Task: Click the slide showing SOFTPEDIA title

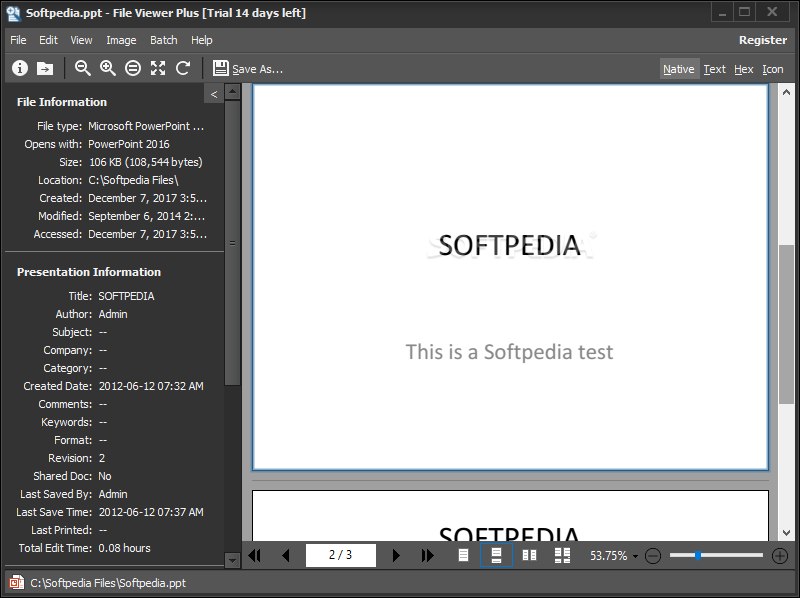Action: [510, 277]
